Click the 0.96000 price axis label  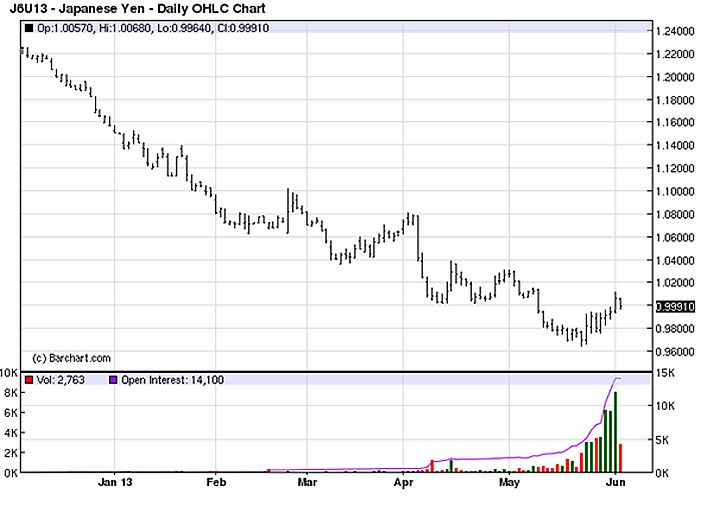point(677,351)
